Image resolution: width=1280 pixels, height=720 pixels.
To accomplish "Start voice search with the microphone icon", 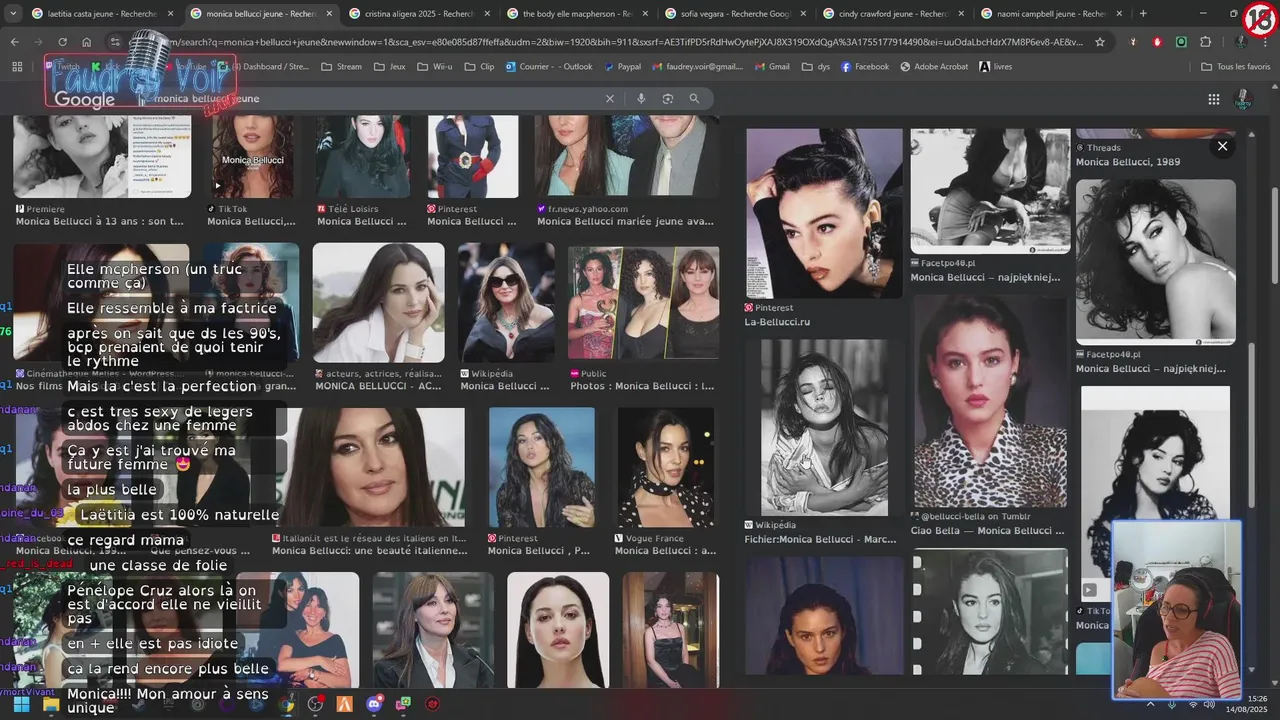I will click(x=641, y=99).
